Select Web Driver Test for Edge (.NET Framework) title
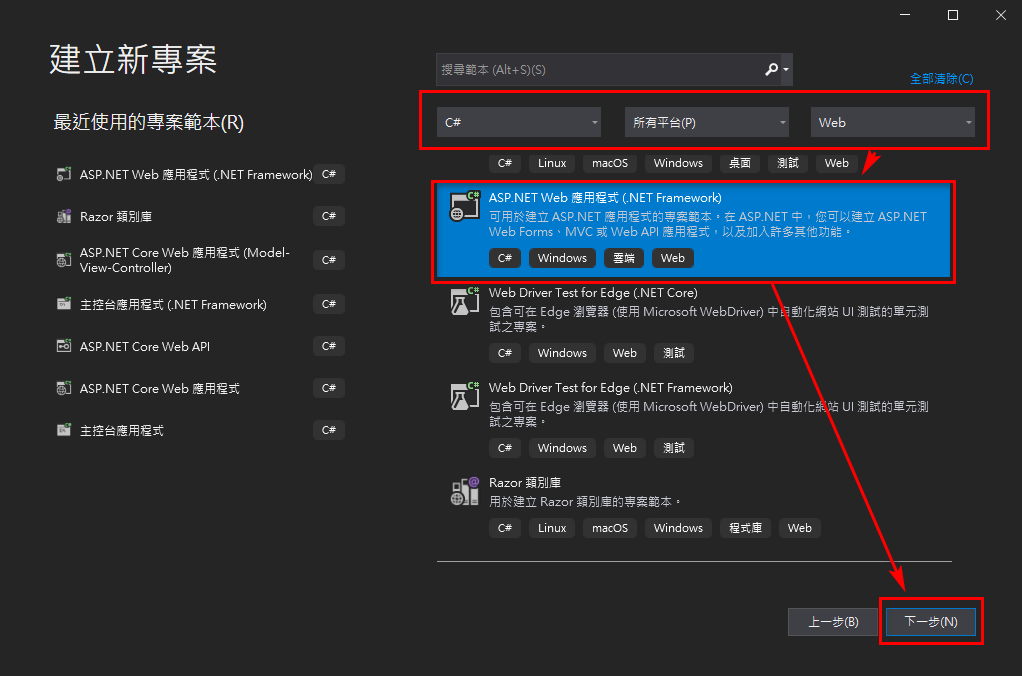 point(611,388)
